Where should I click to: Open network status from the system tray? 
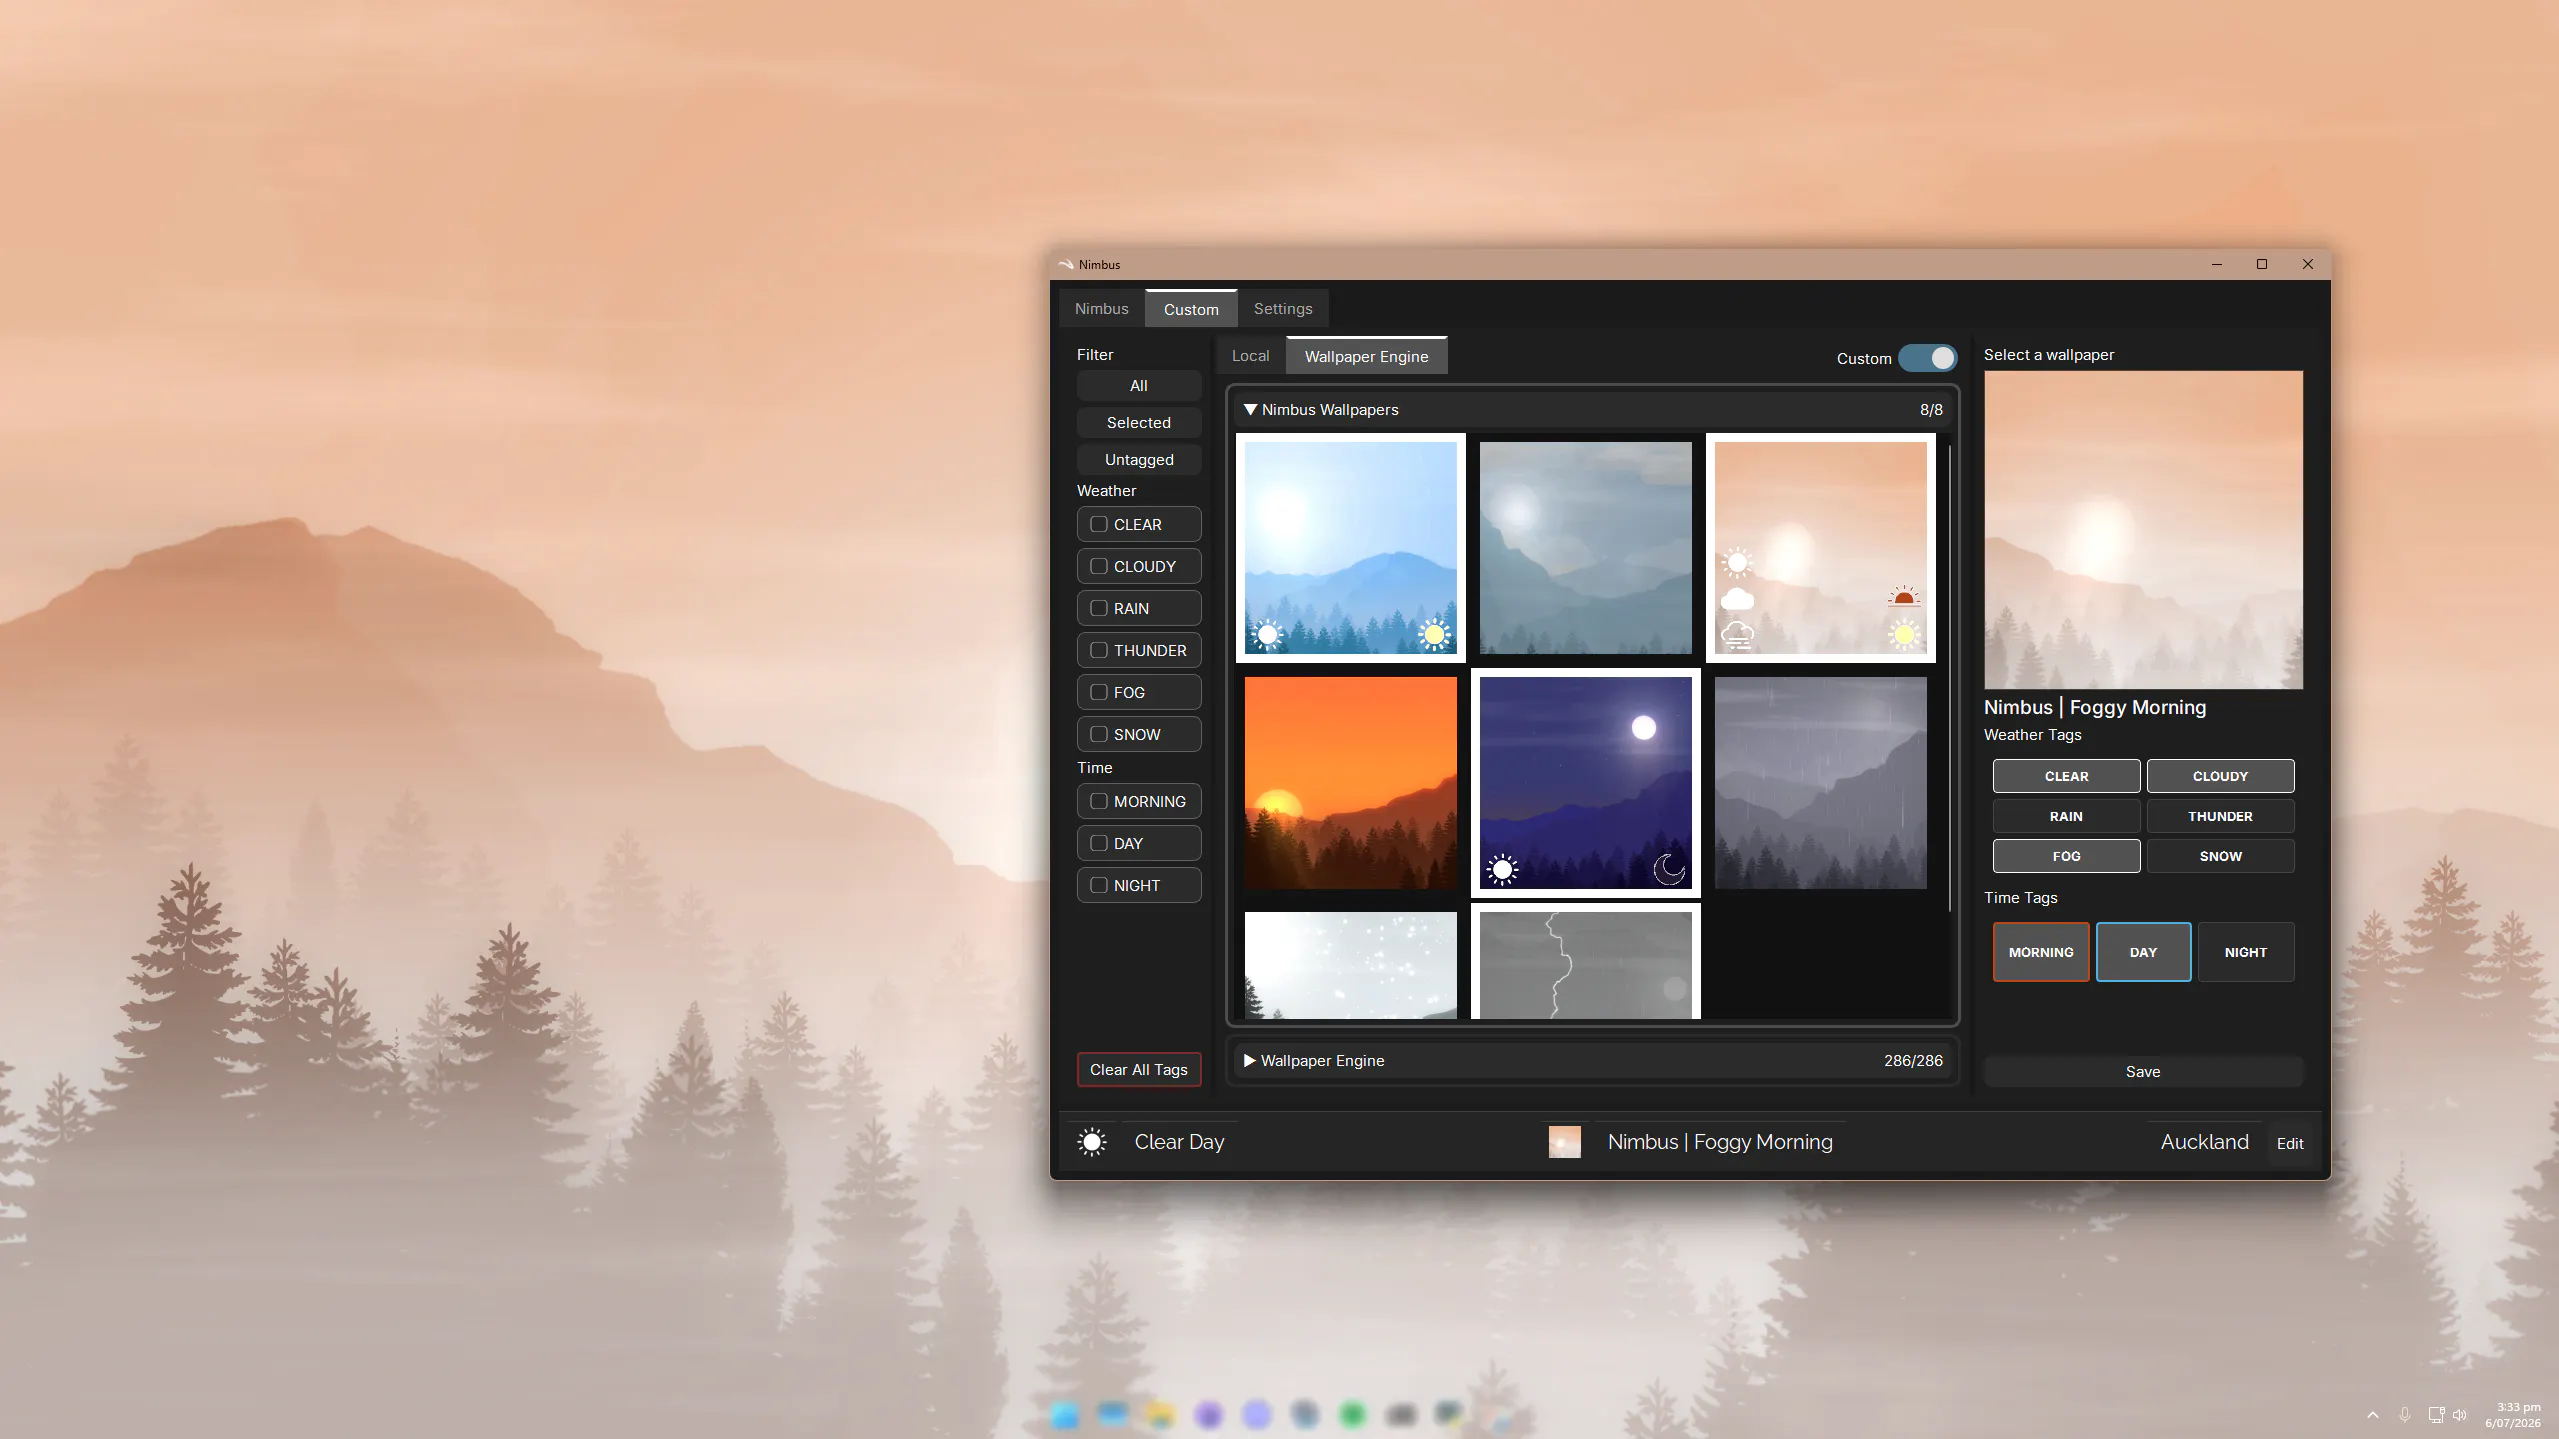pos(2436,1415)
